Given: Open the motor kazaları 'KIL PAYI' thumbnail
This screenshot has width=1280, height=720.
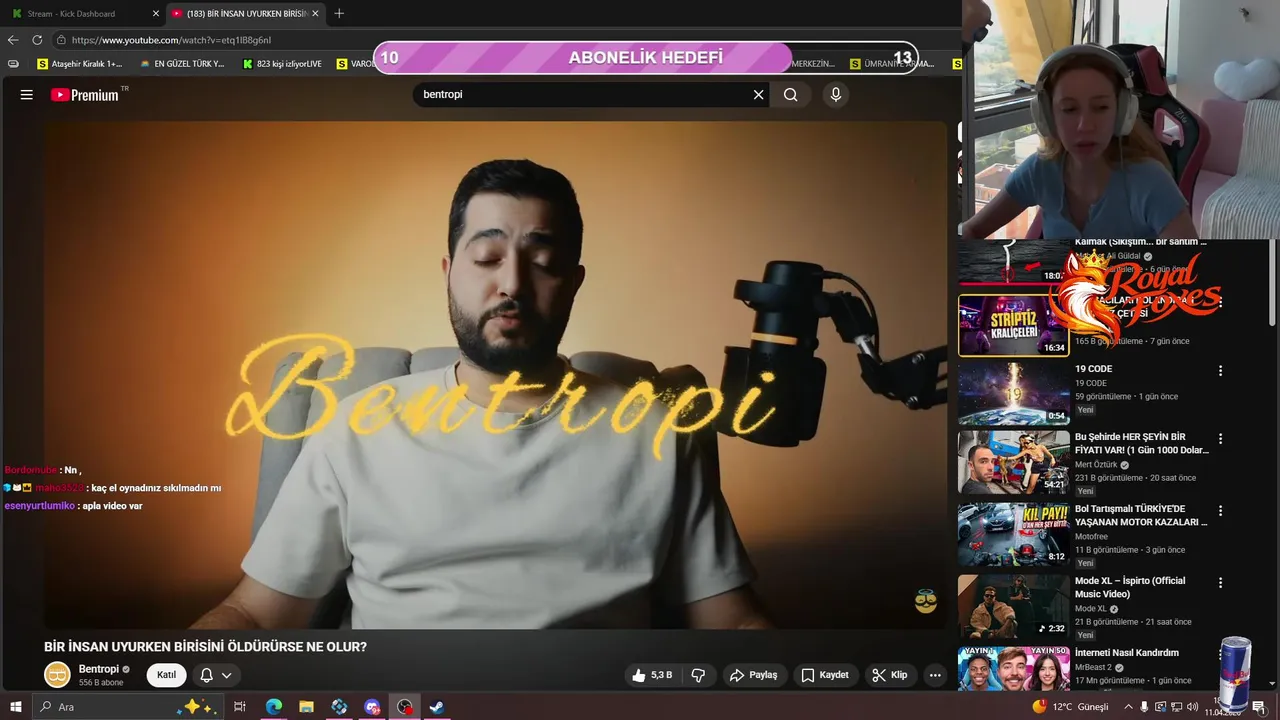Looking at the screenshot, I should click(1014, 534).
